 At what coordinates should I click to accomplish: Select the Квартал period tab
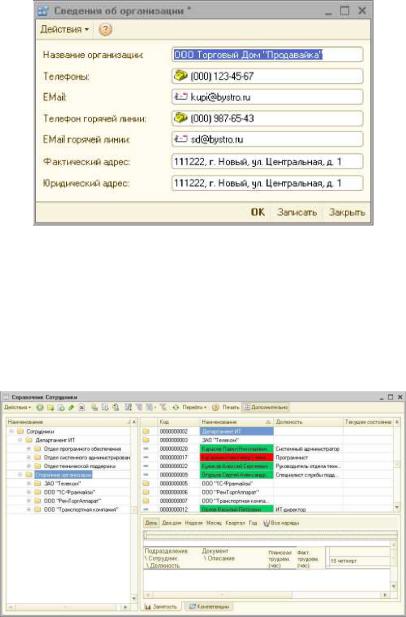point(235,523)
